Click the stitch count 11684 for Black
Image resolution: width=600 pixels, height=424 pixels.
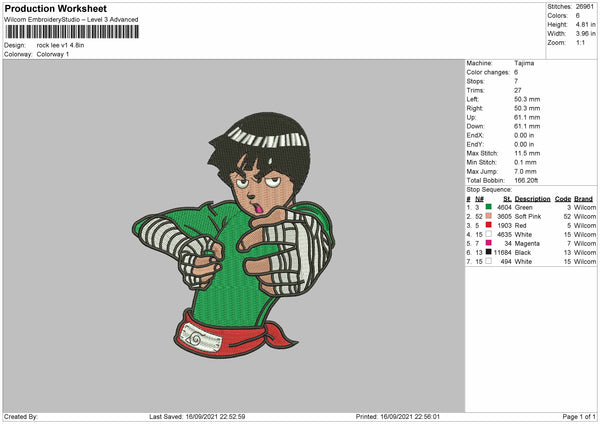502,253
